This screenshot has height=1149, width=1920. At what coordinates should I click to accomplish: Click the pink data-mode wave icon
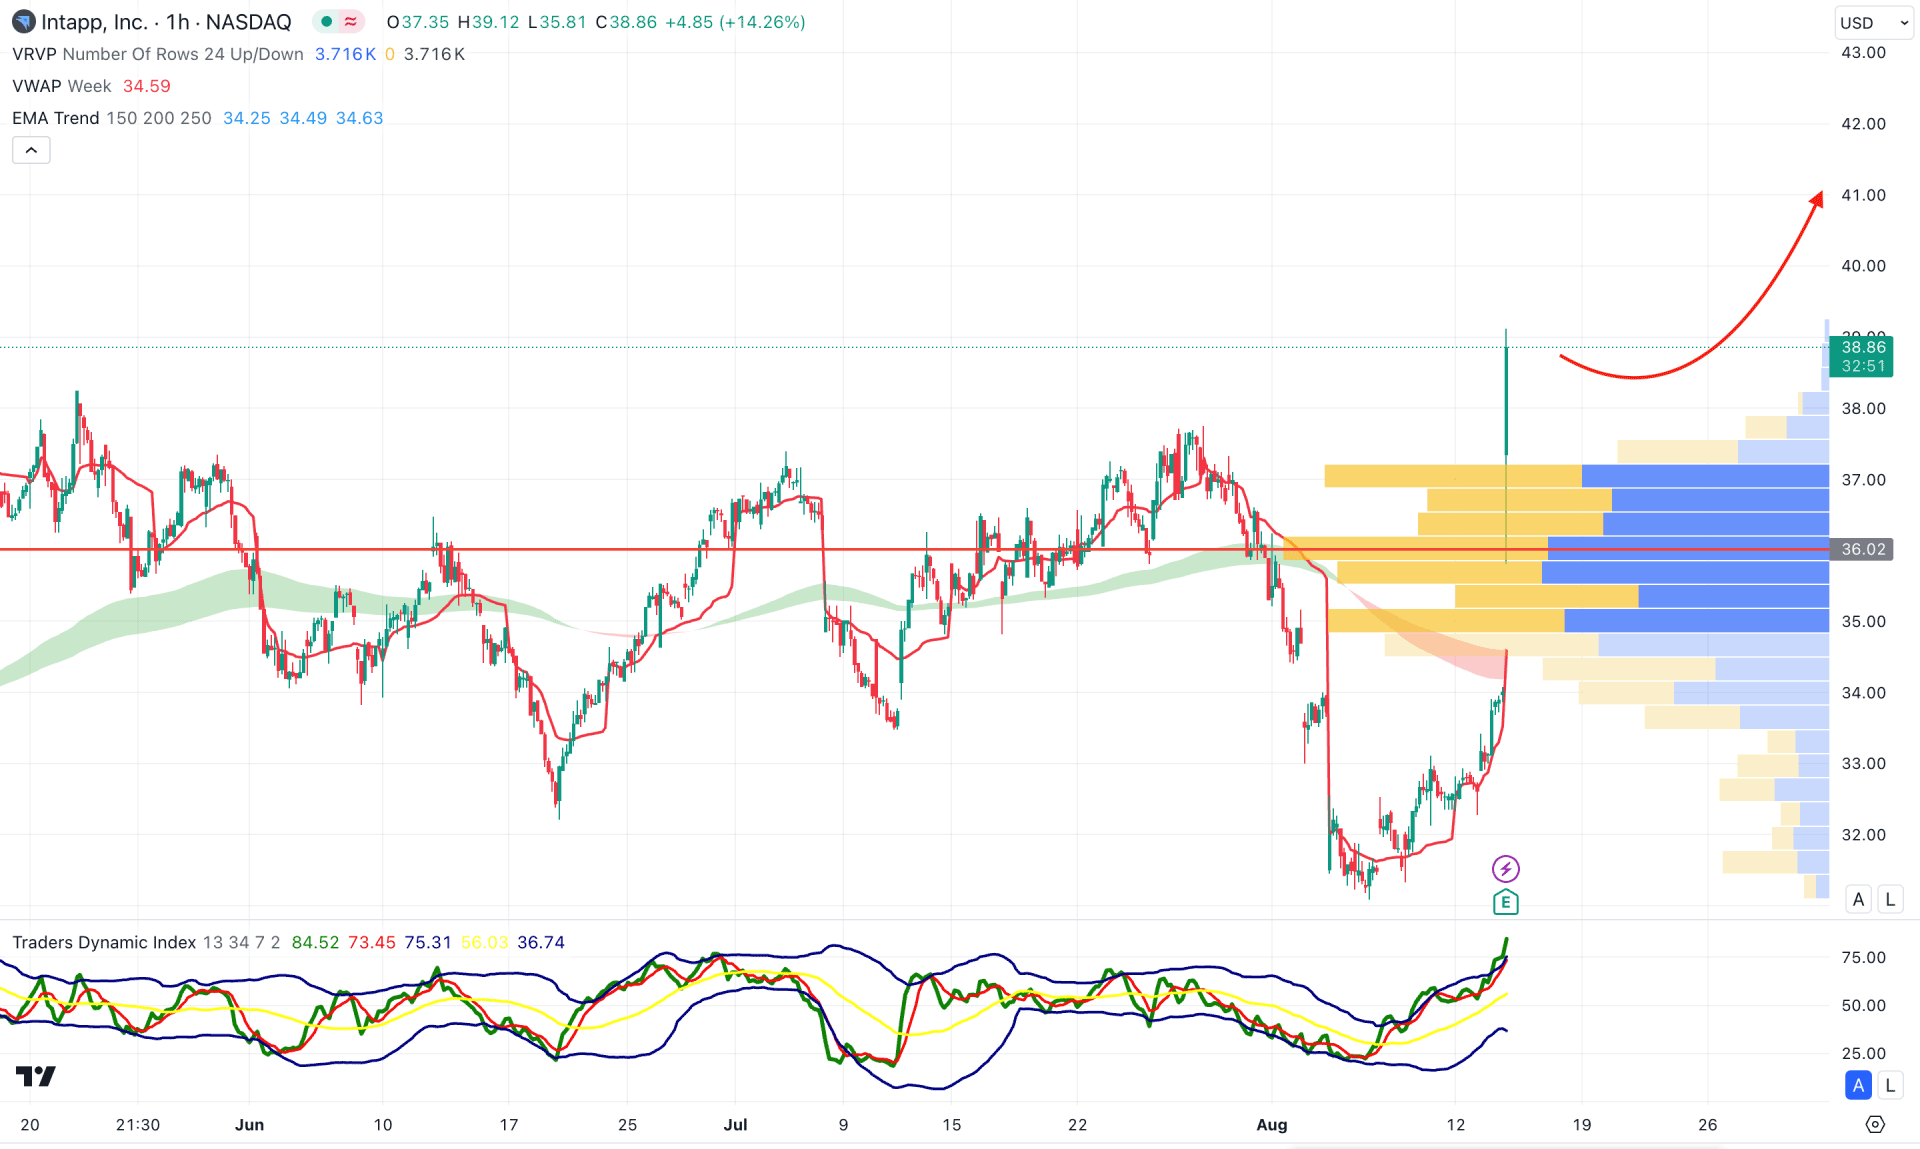351,22
